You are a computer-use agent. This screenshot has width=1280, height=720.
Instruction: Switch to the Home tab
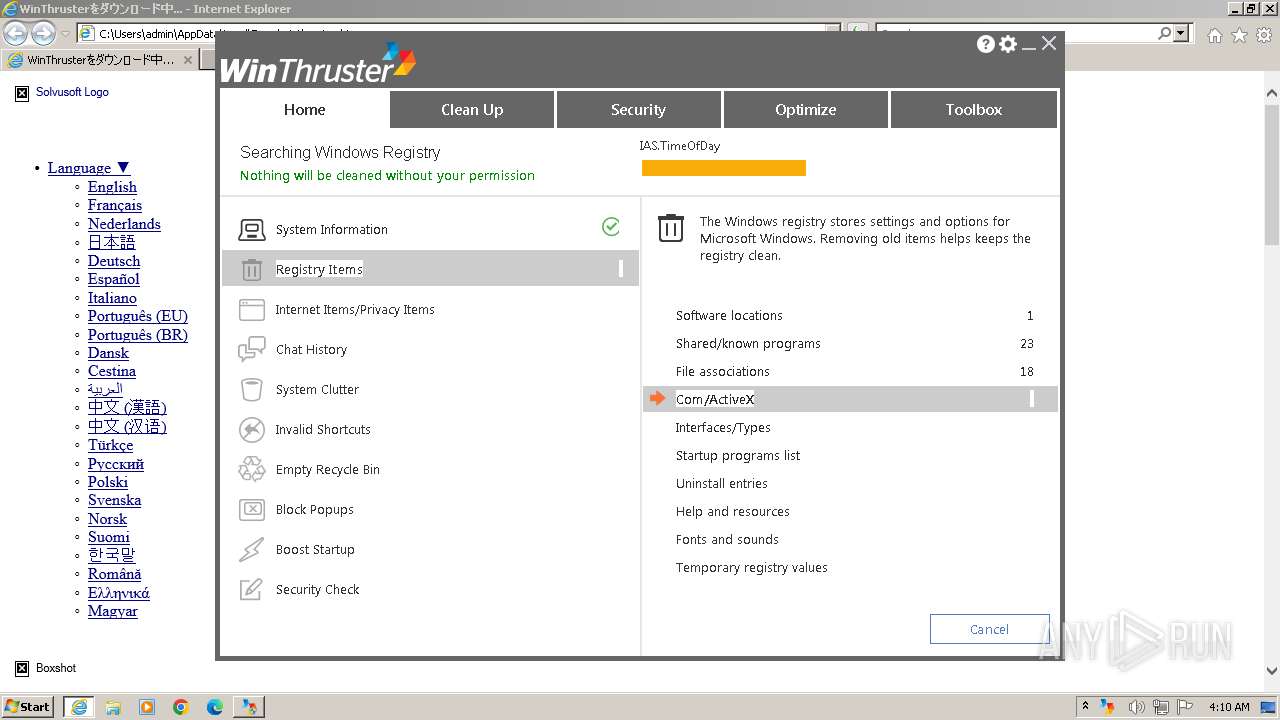[x=304, y=110]
